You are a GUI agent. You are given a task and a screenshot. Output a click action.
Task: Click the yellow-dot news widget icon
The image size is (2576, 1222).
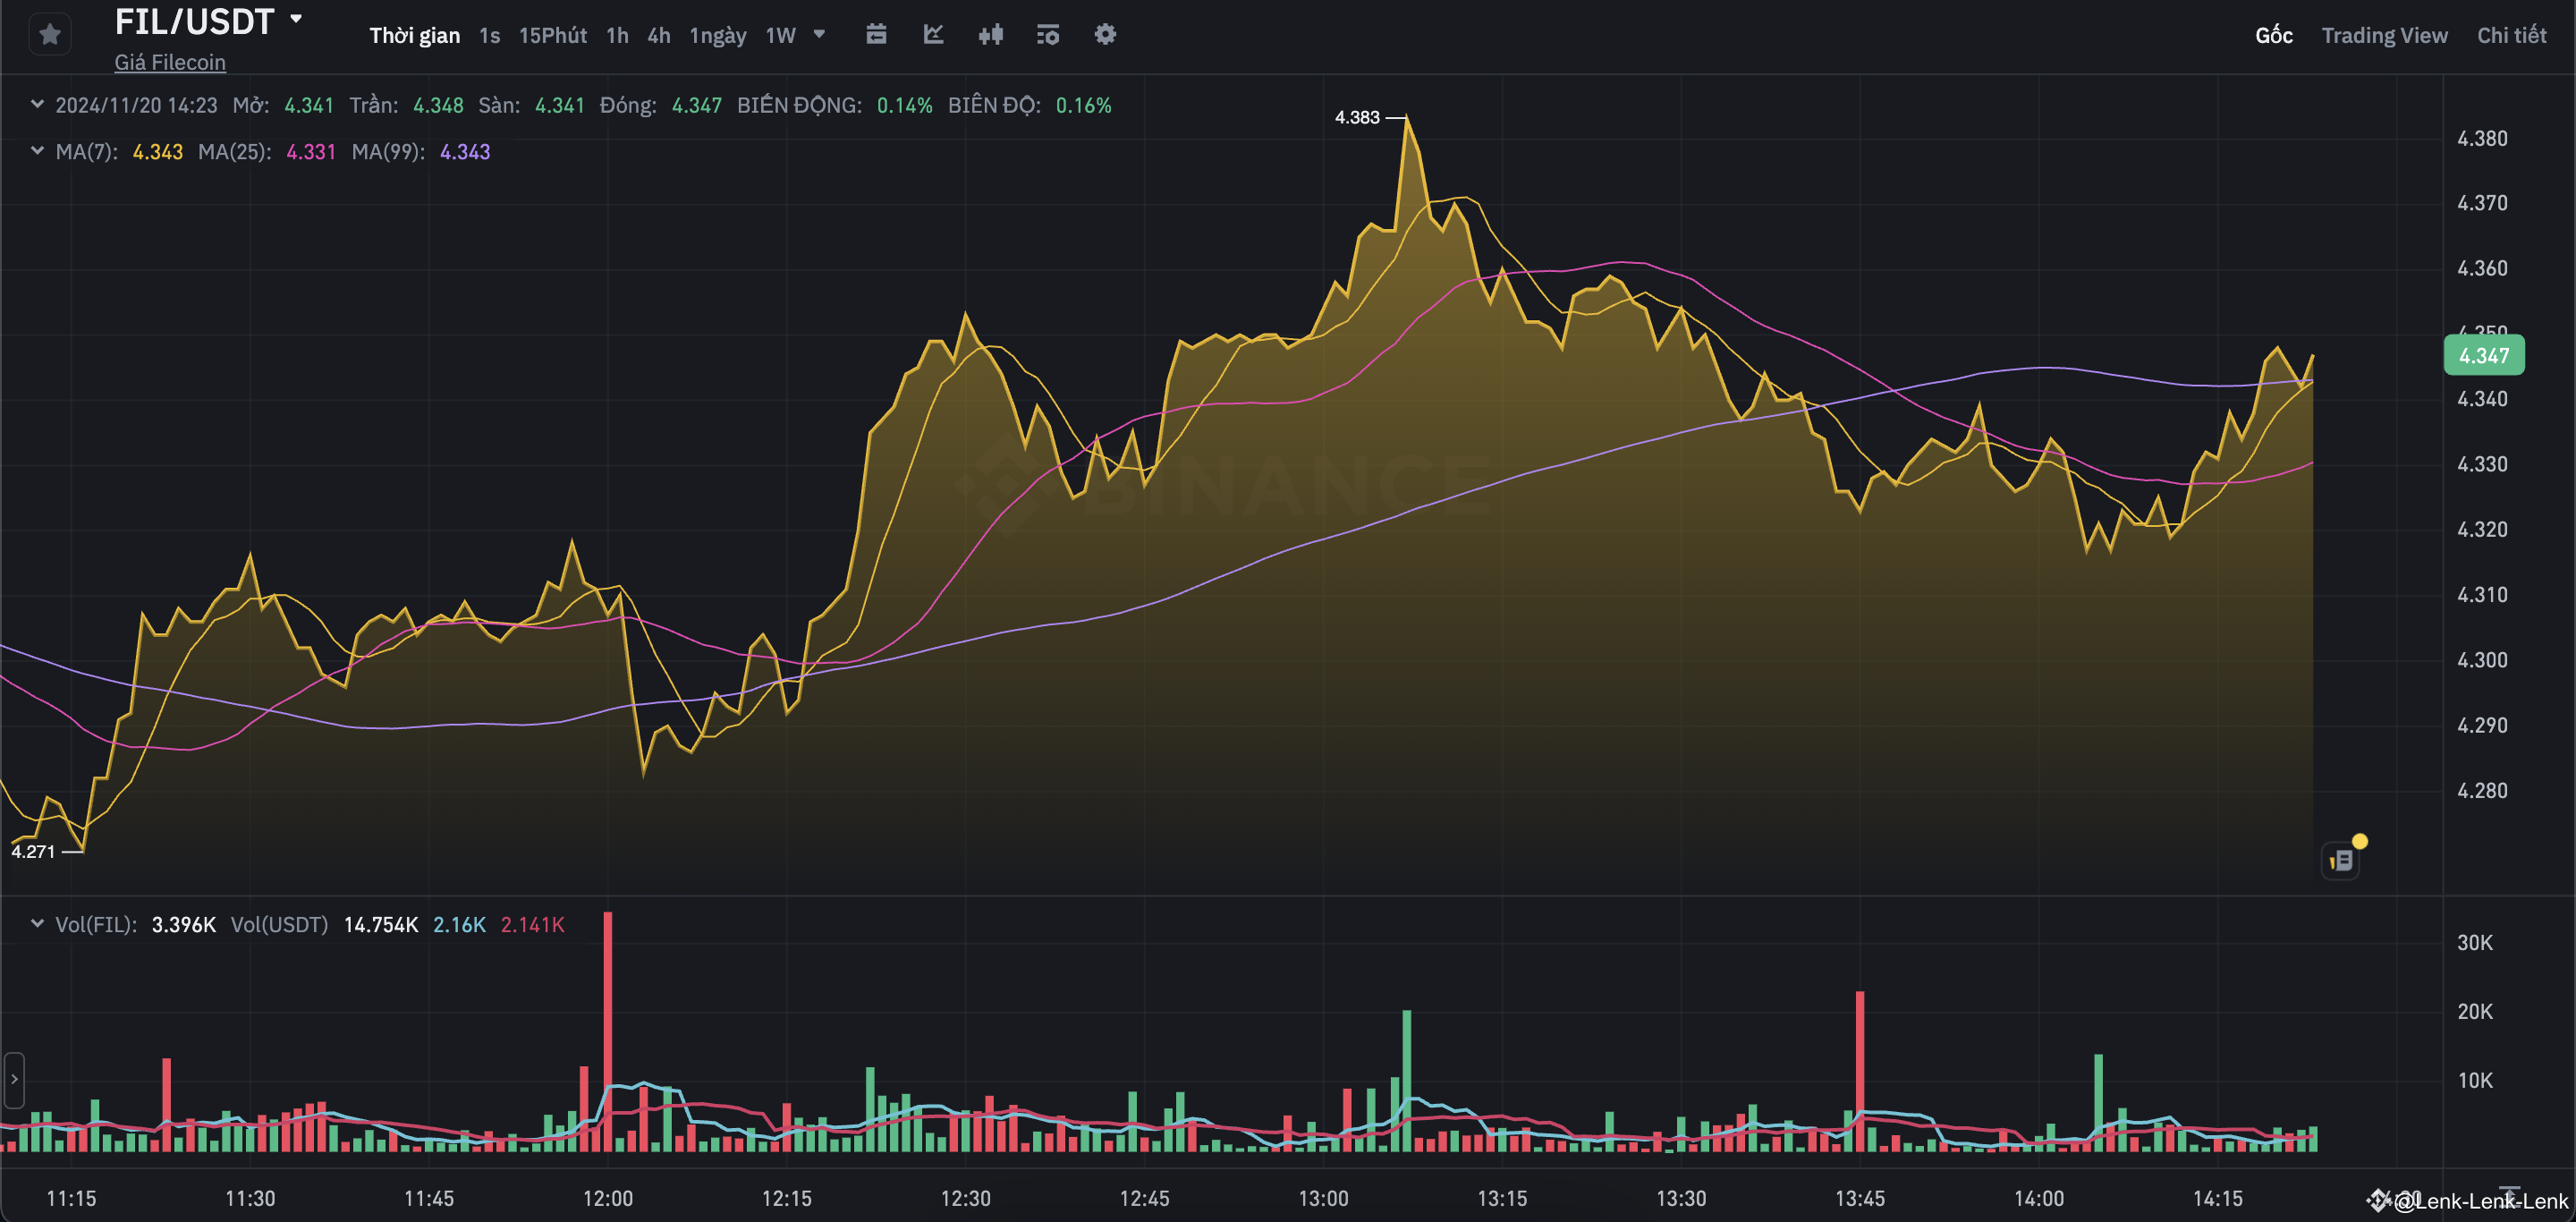coord(2341,860)
